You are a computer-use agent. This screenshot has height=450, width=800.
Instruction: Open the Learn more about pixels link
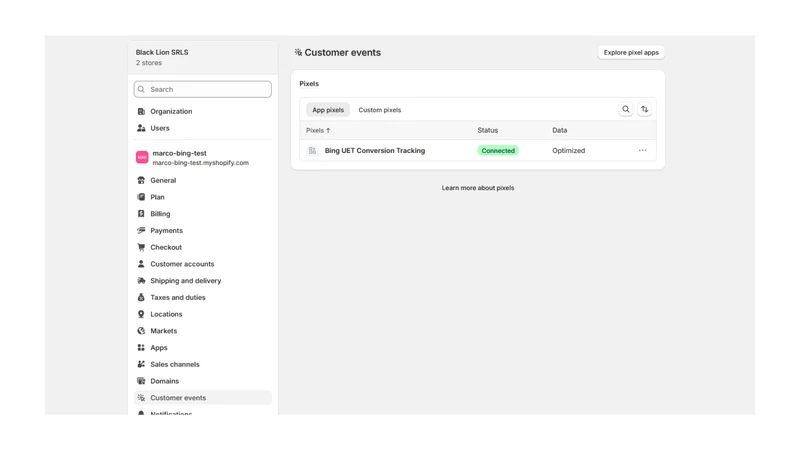[x=478, y=188]
